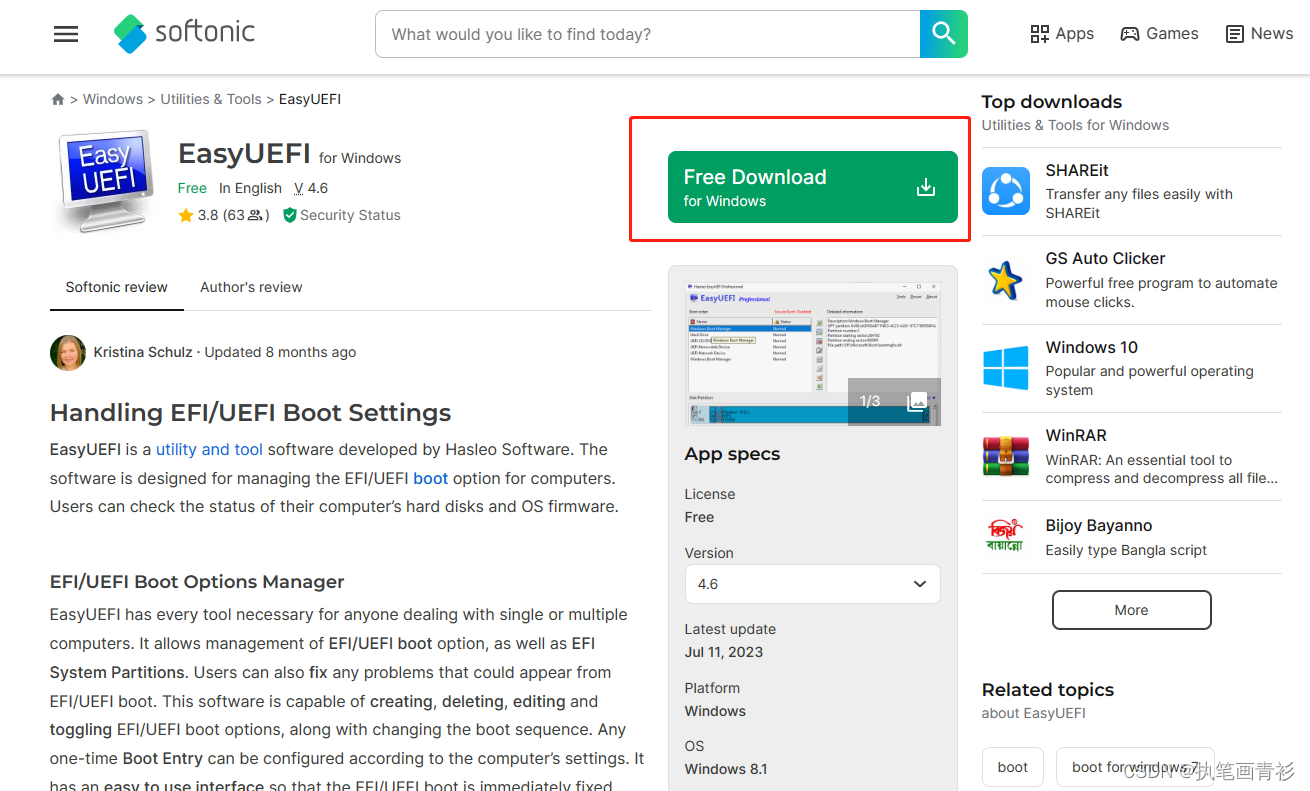This screenshot has width=1310, height=791.
Task: Open SHAREit title
Action: pos(1077,170)
